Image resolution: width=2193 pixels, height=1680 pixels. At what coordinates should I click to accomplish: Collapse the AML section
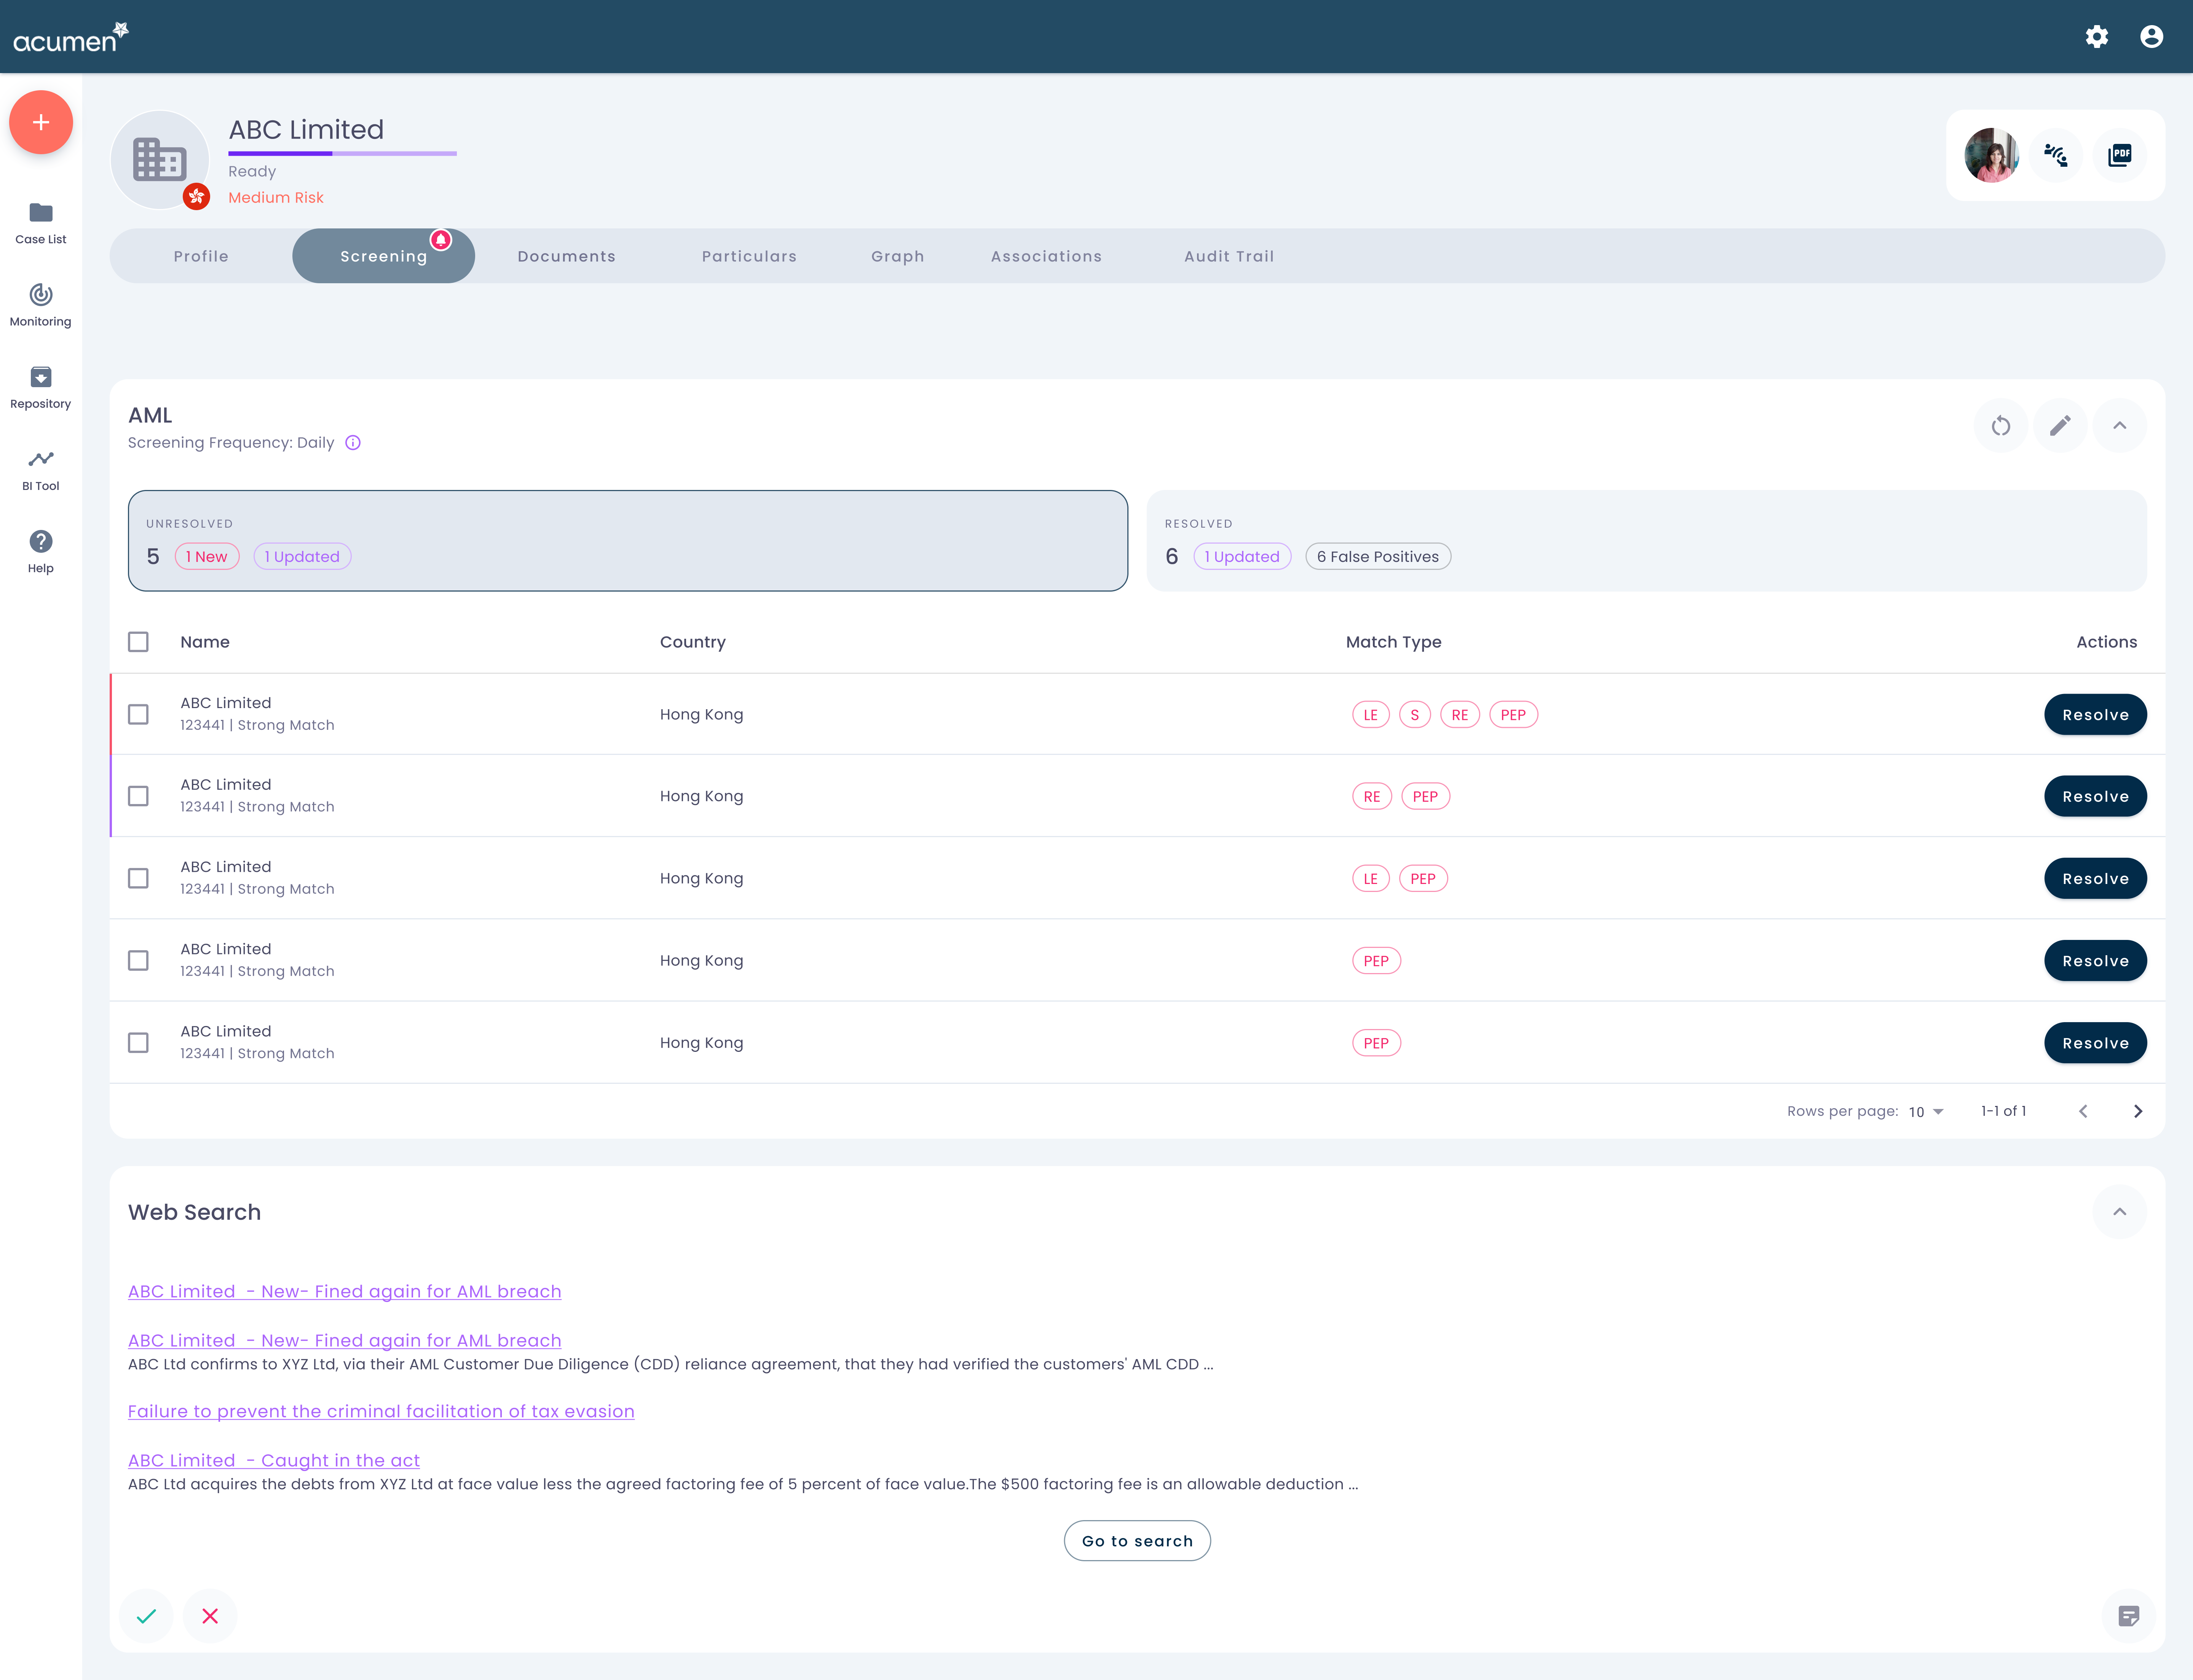[x=2119, y=426]
